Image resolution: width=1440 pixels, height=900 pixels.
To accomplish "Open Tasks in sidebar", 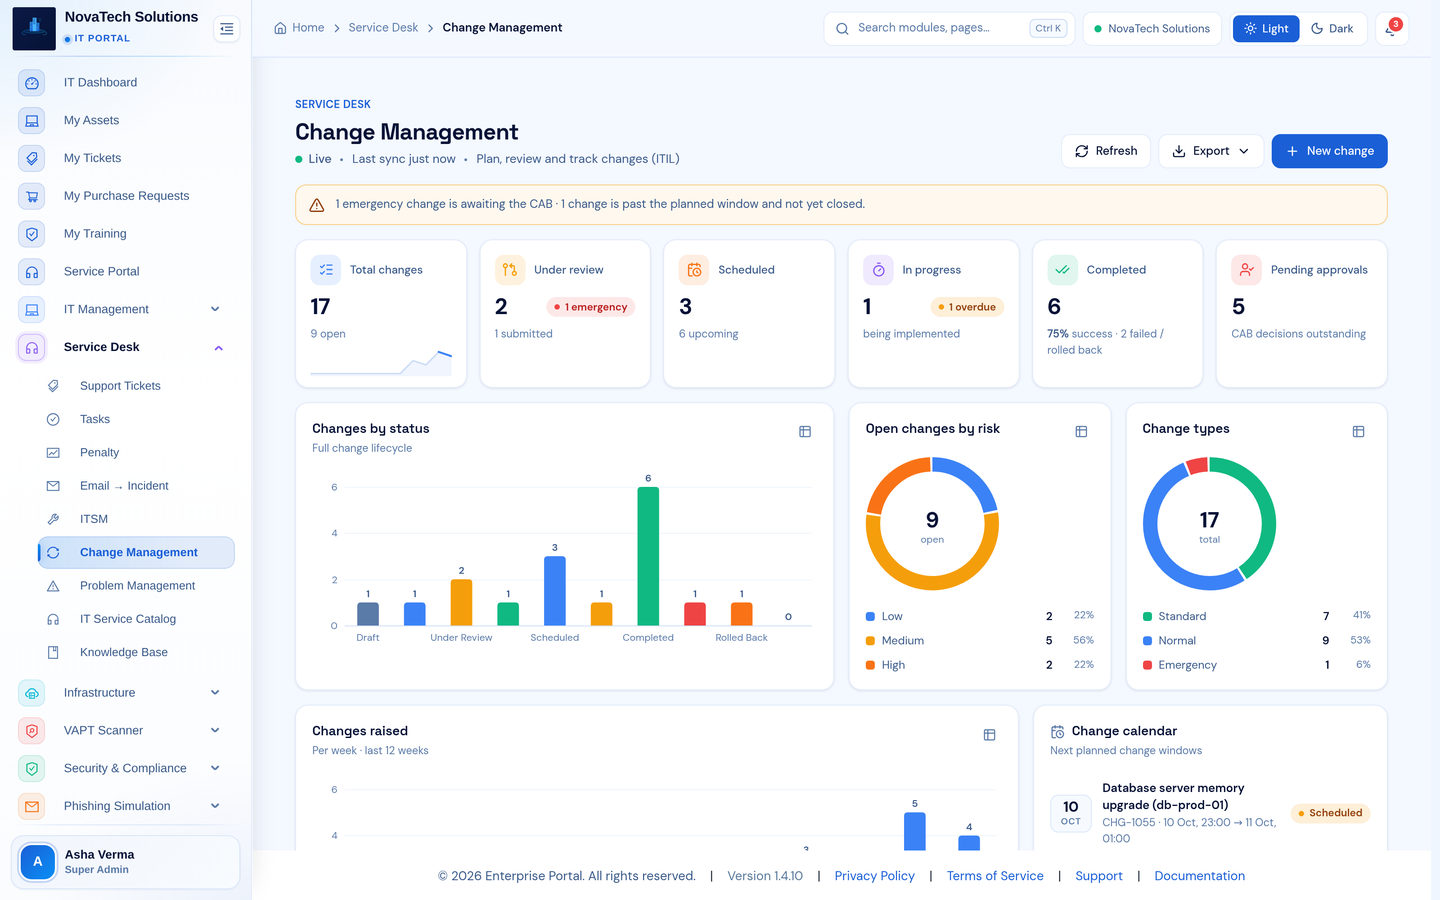I will coord(136,420).
